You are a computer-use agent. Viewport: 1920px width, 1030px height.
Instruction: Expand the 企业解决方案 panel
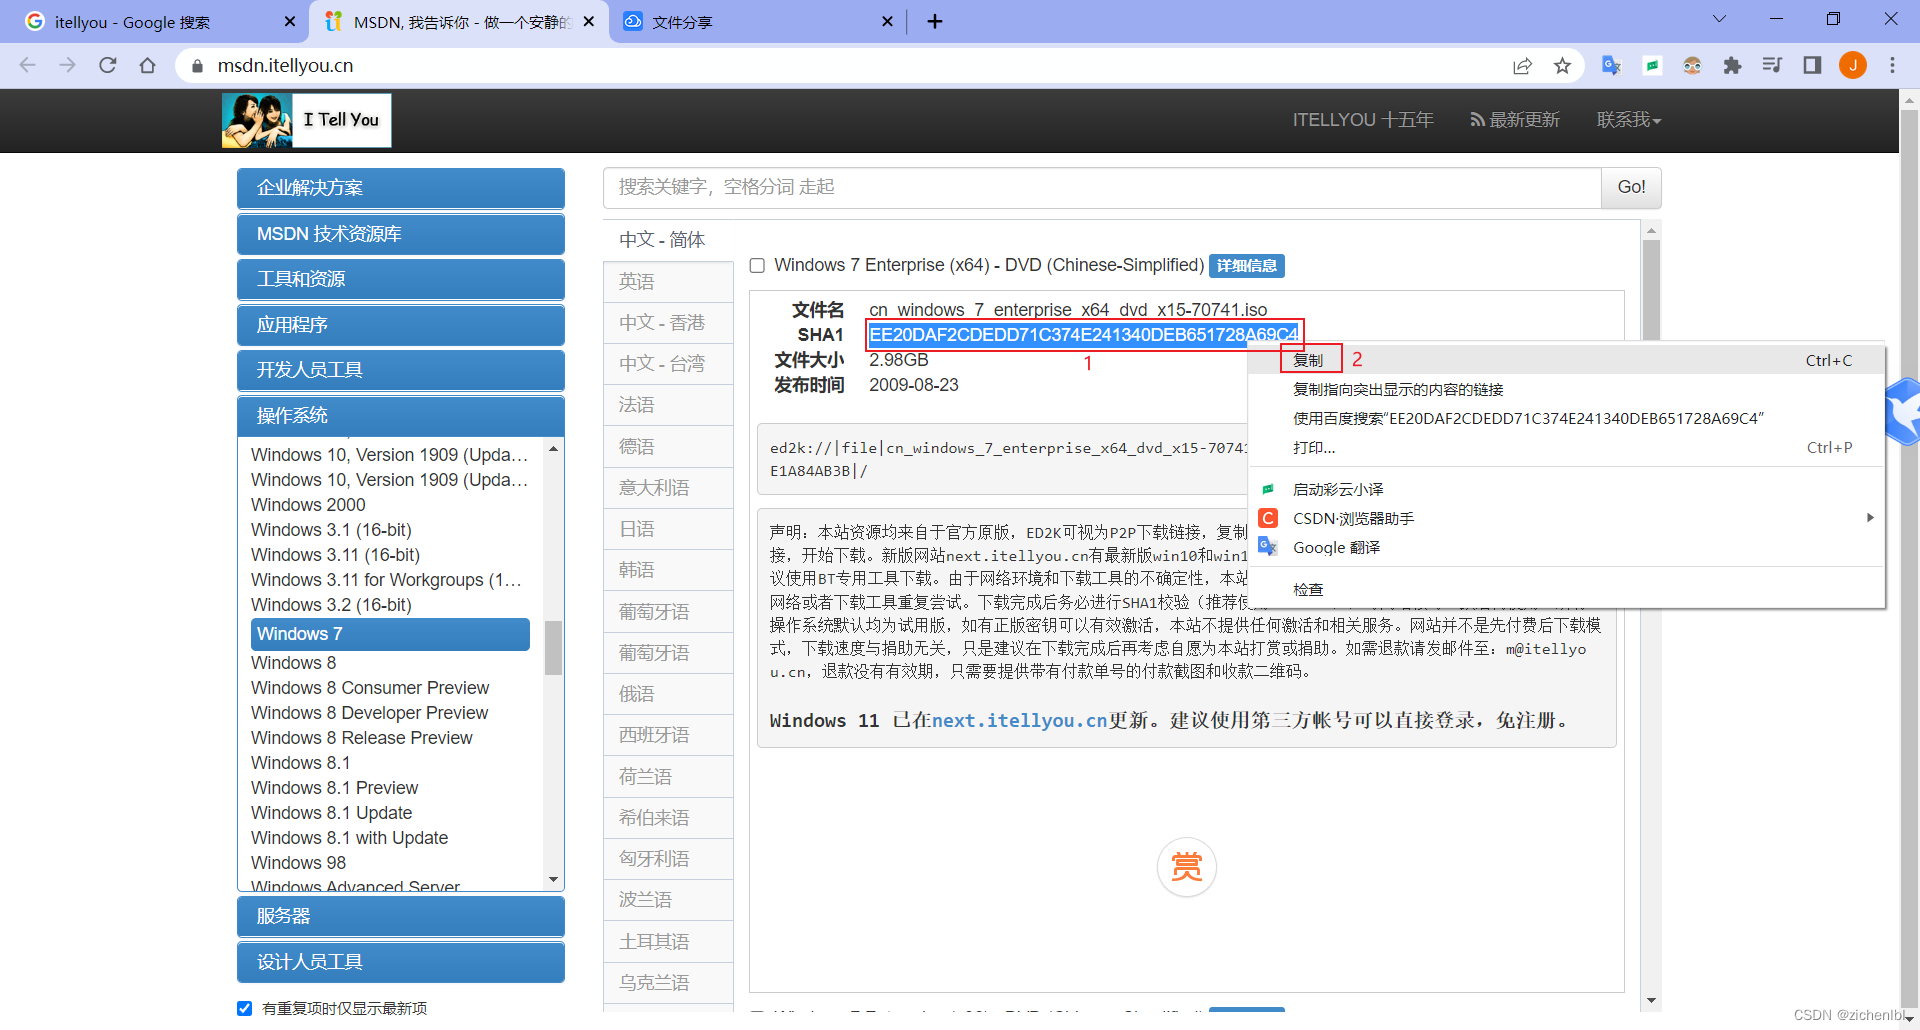click(x=401, y=188)
